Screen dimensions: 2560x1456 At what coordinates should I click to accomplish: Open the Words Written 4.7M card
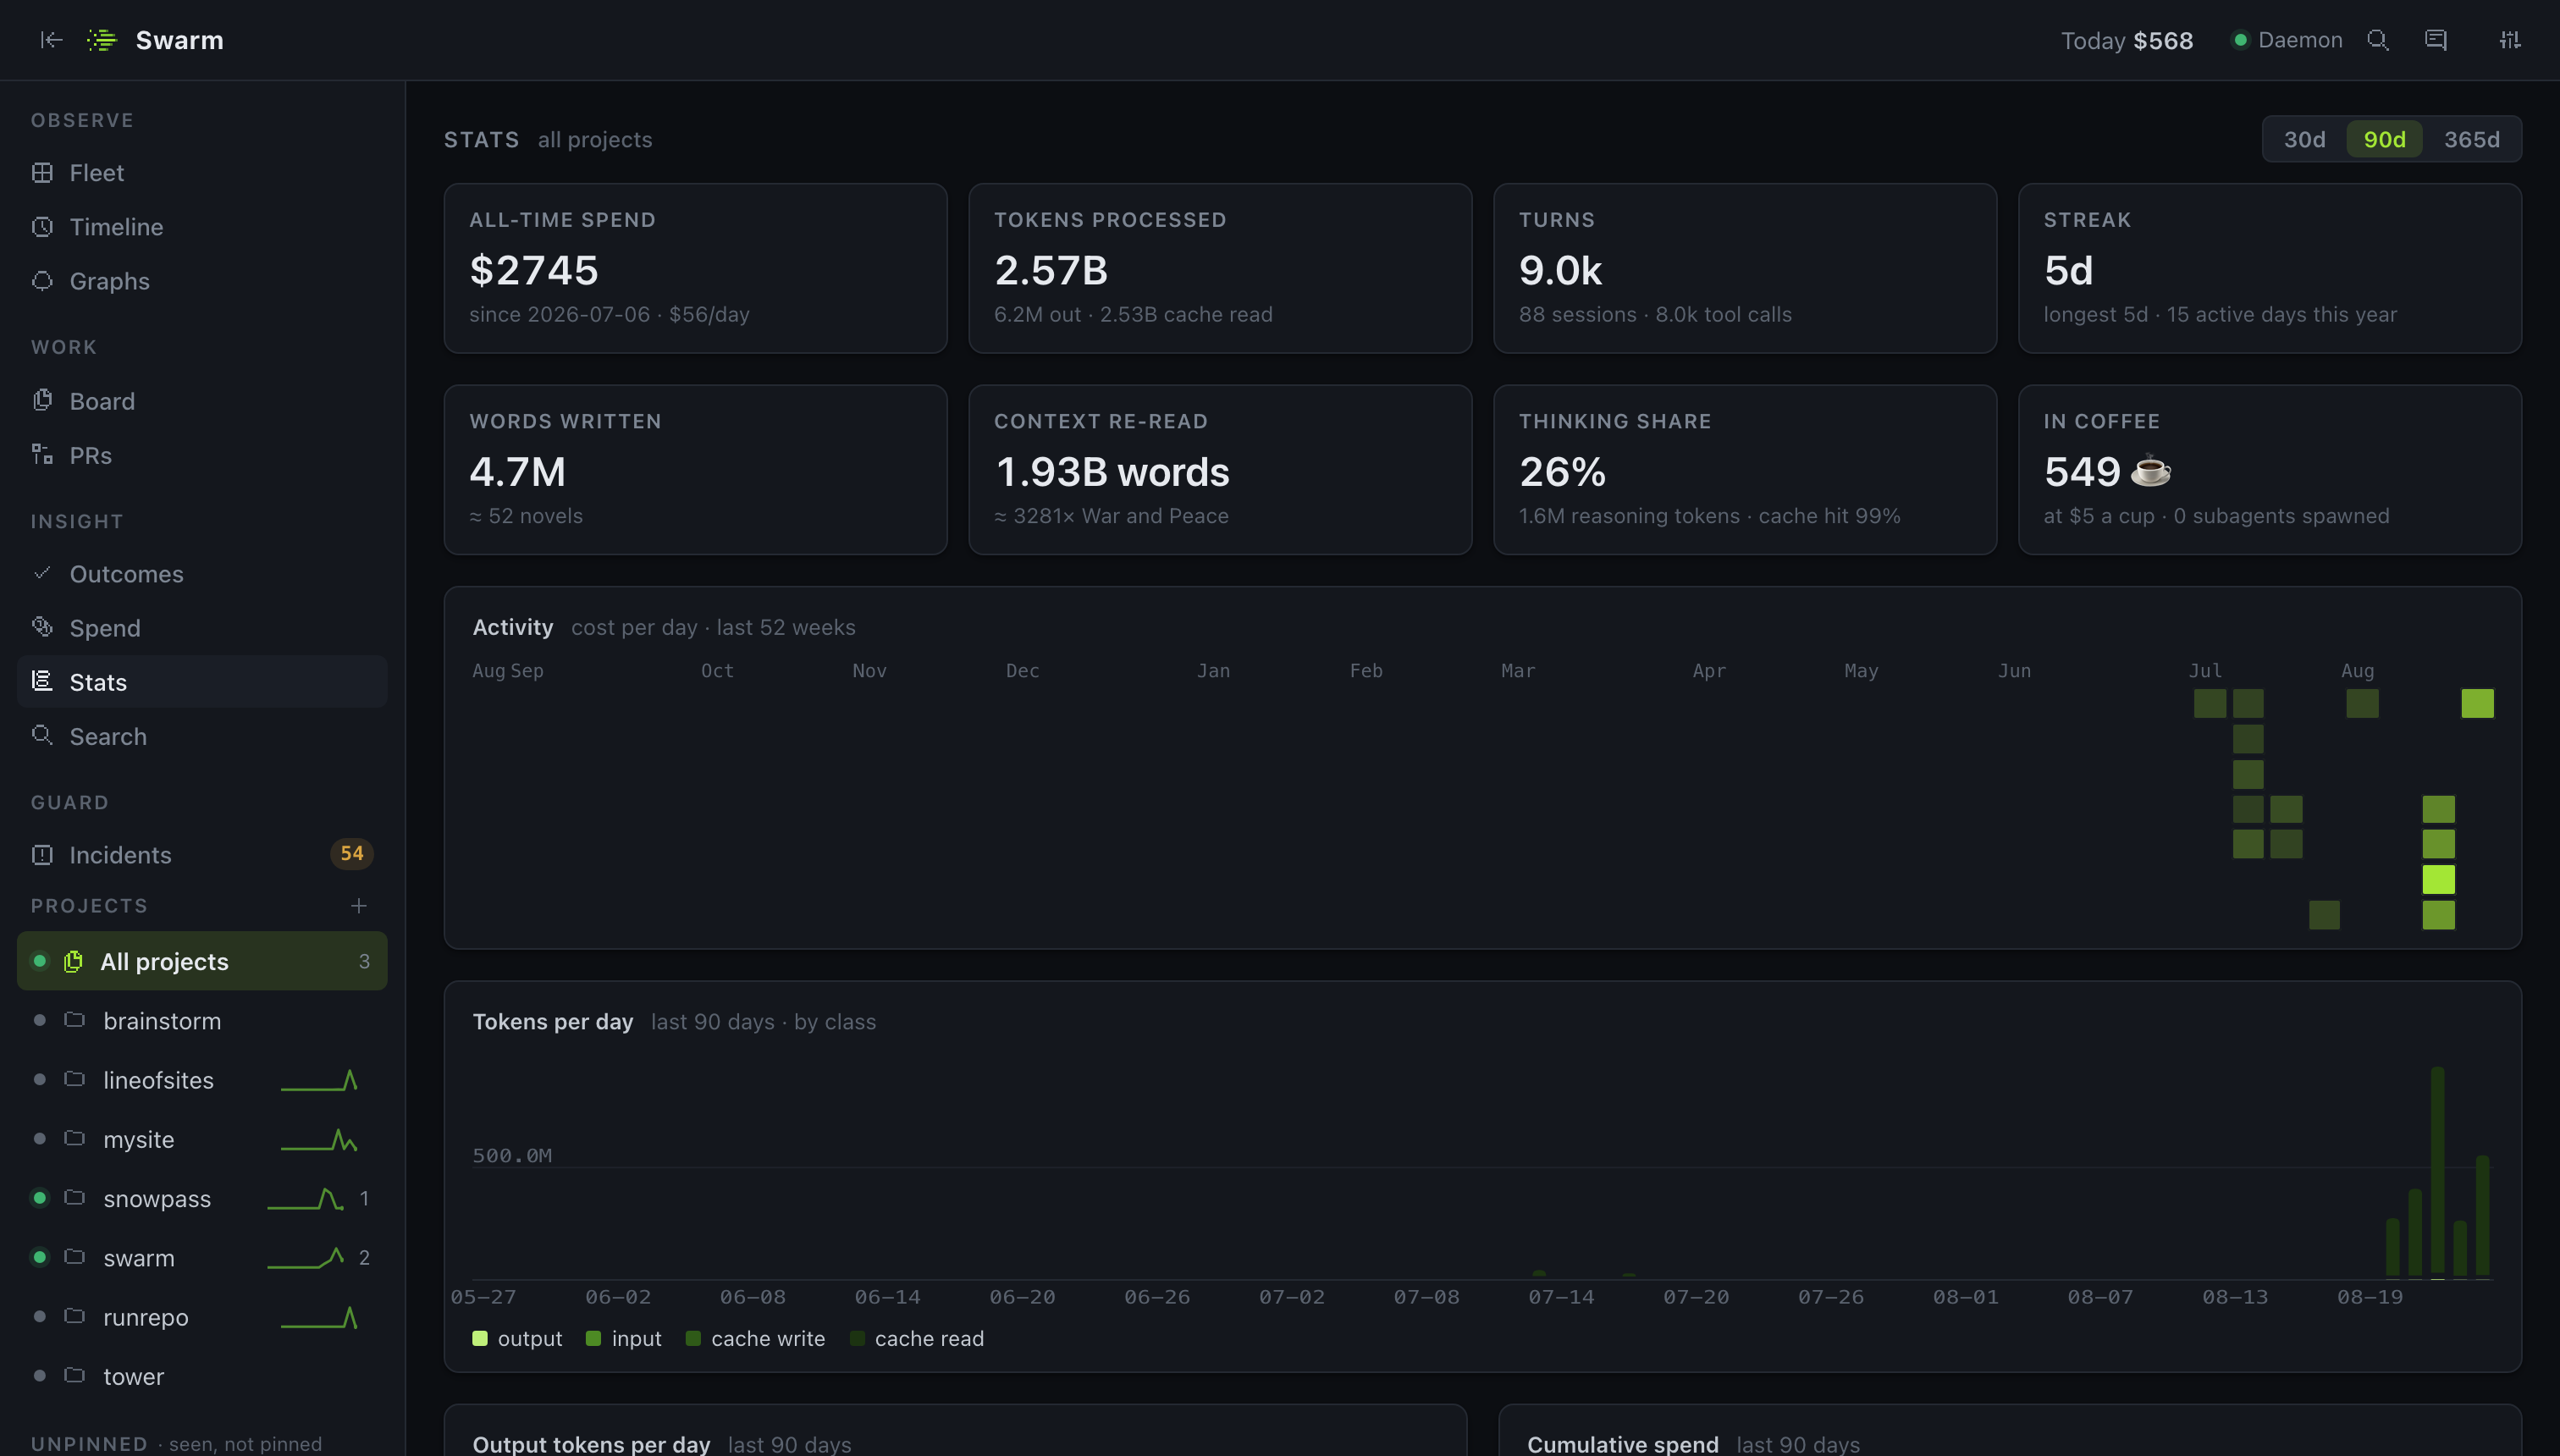point(695,470)
